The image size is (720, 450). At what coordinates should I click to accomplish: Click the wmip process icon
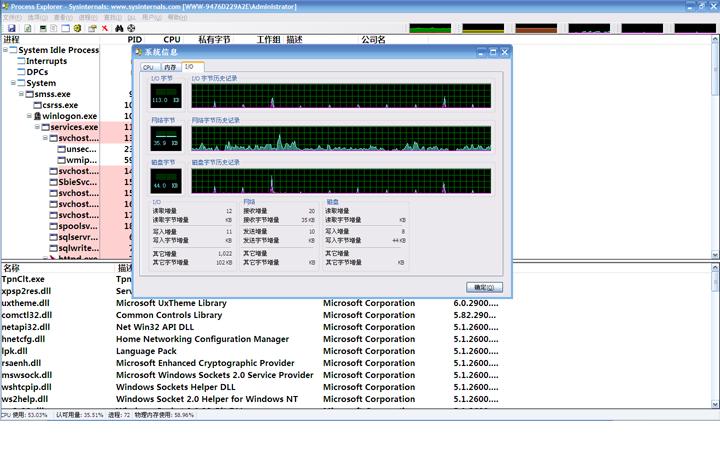[x=62, y=160]
